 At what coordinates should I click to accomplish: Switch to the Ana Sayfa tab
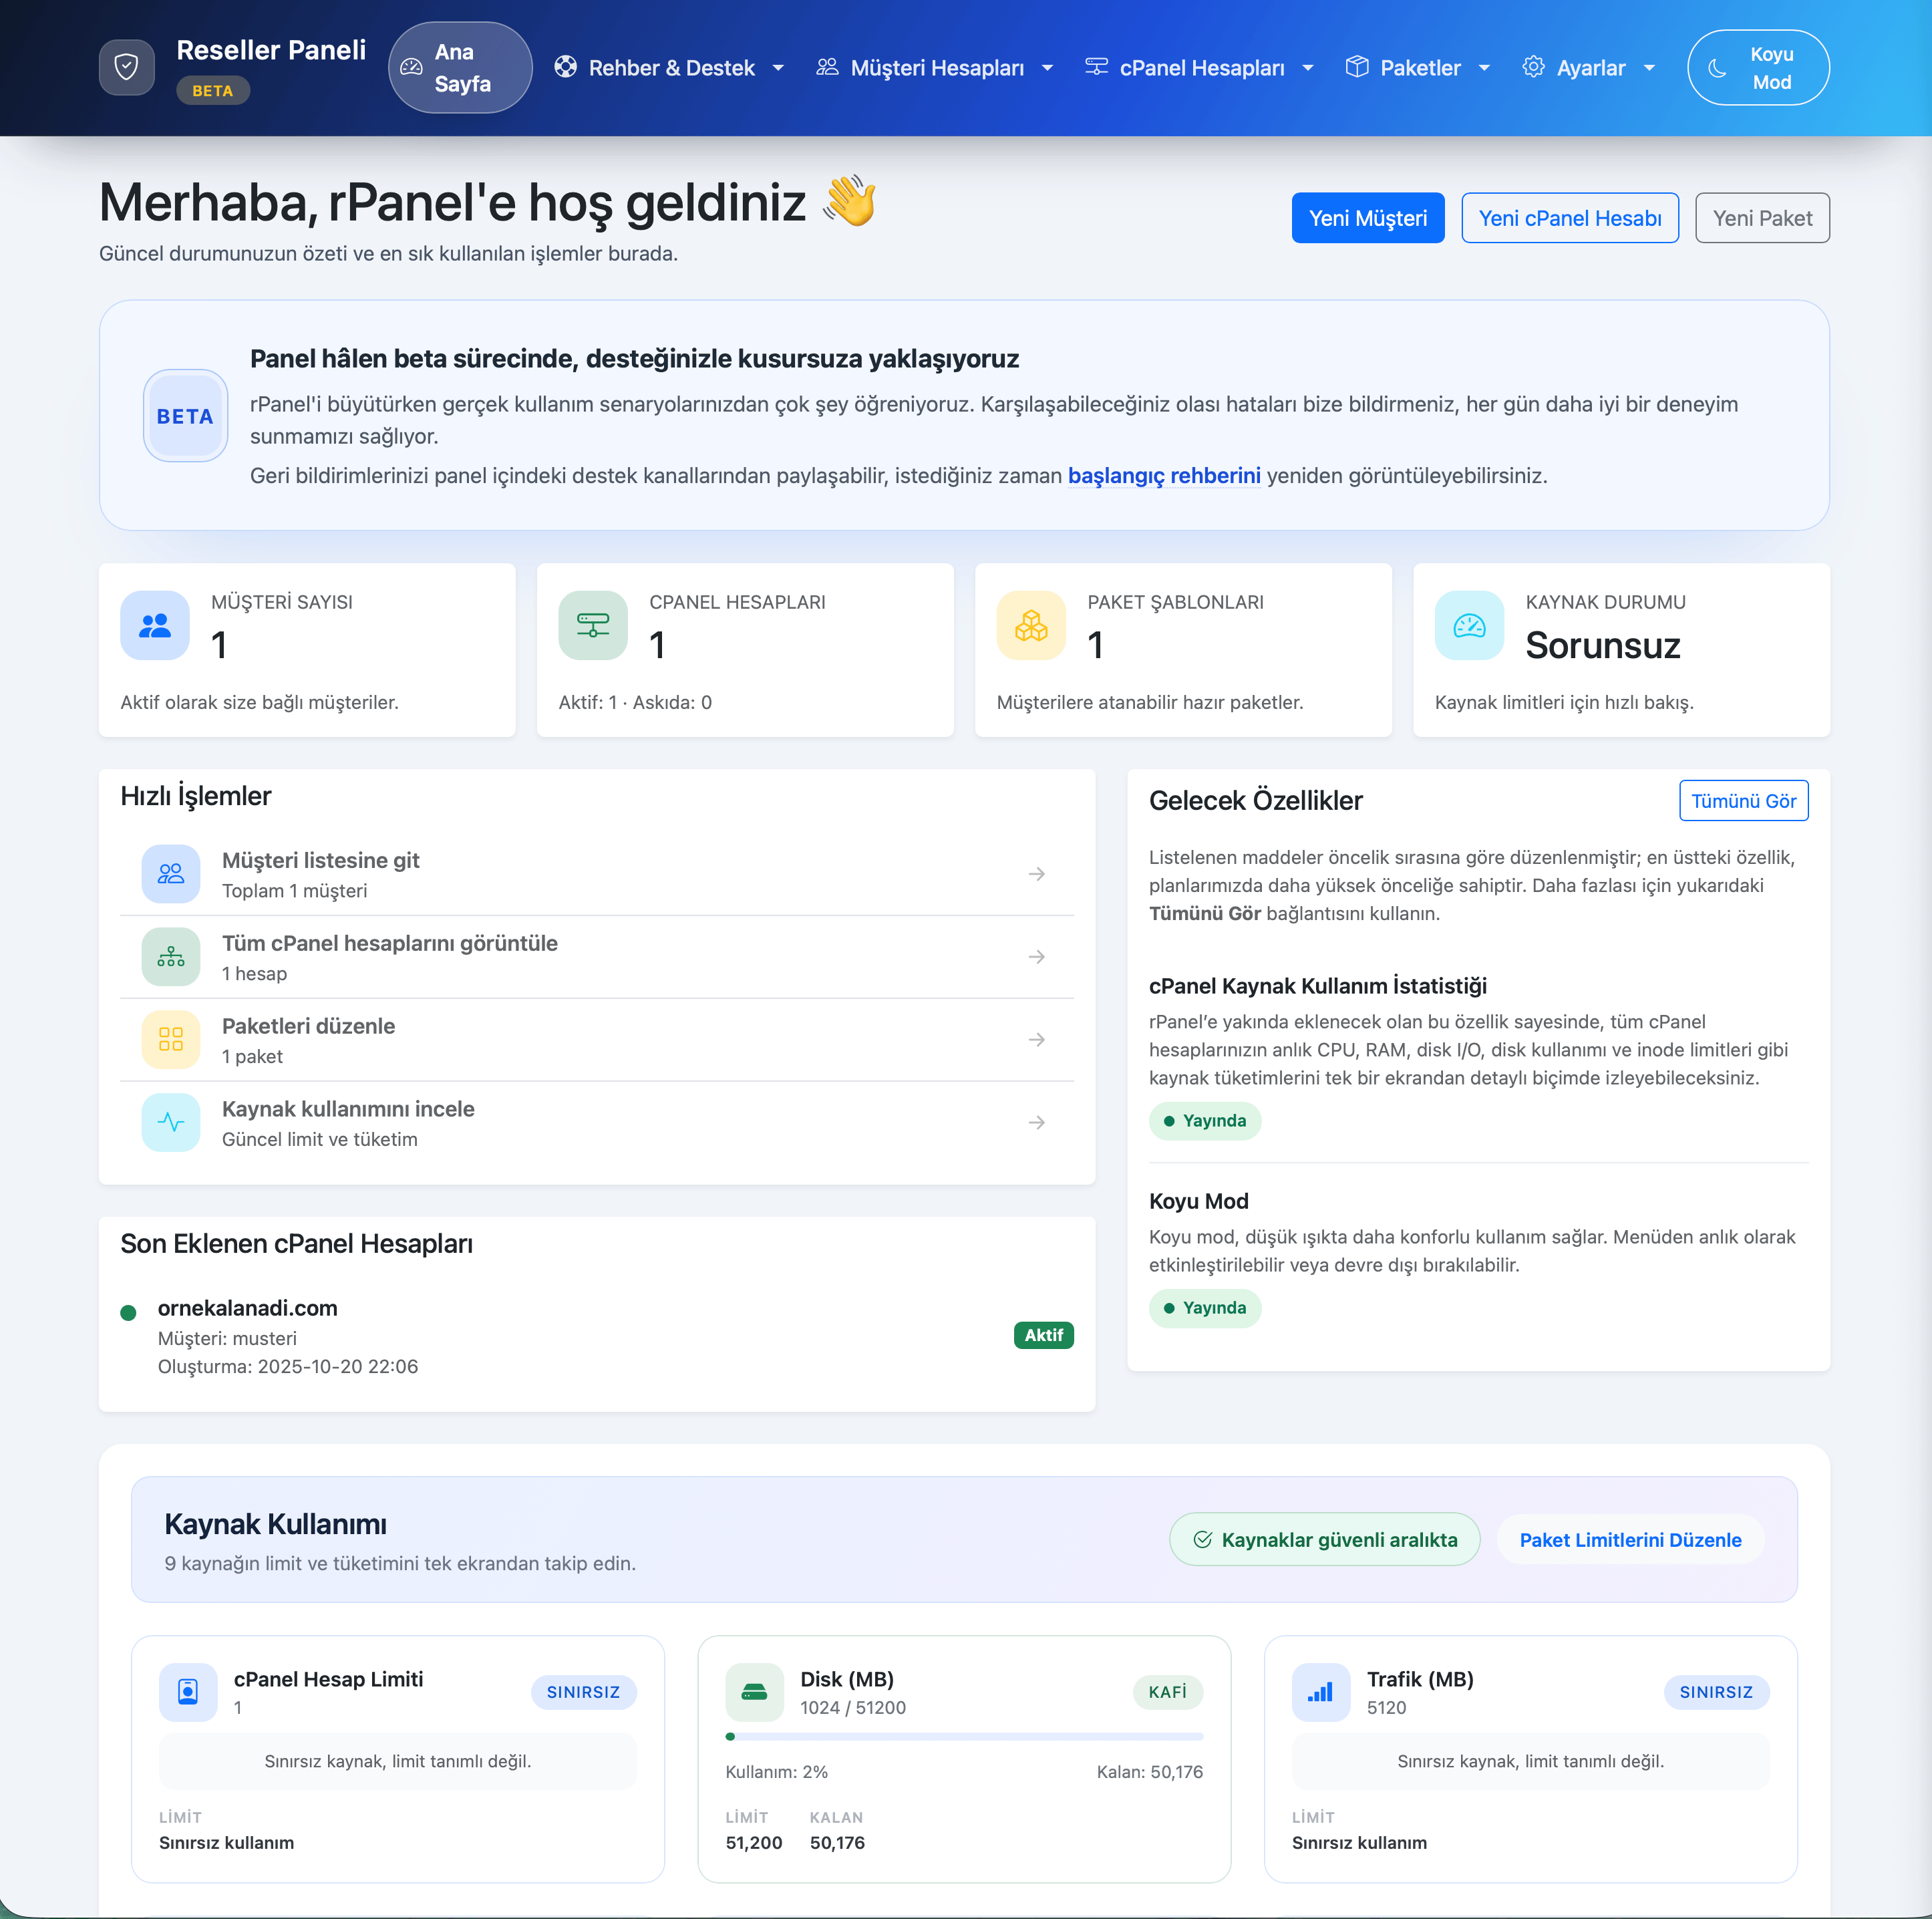[x=460, y=67]
